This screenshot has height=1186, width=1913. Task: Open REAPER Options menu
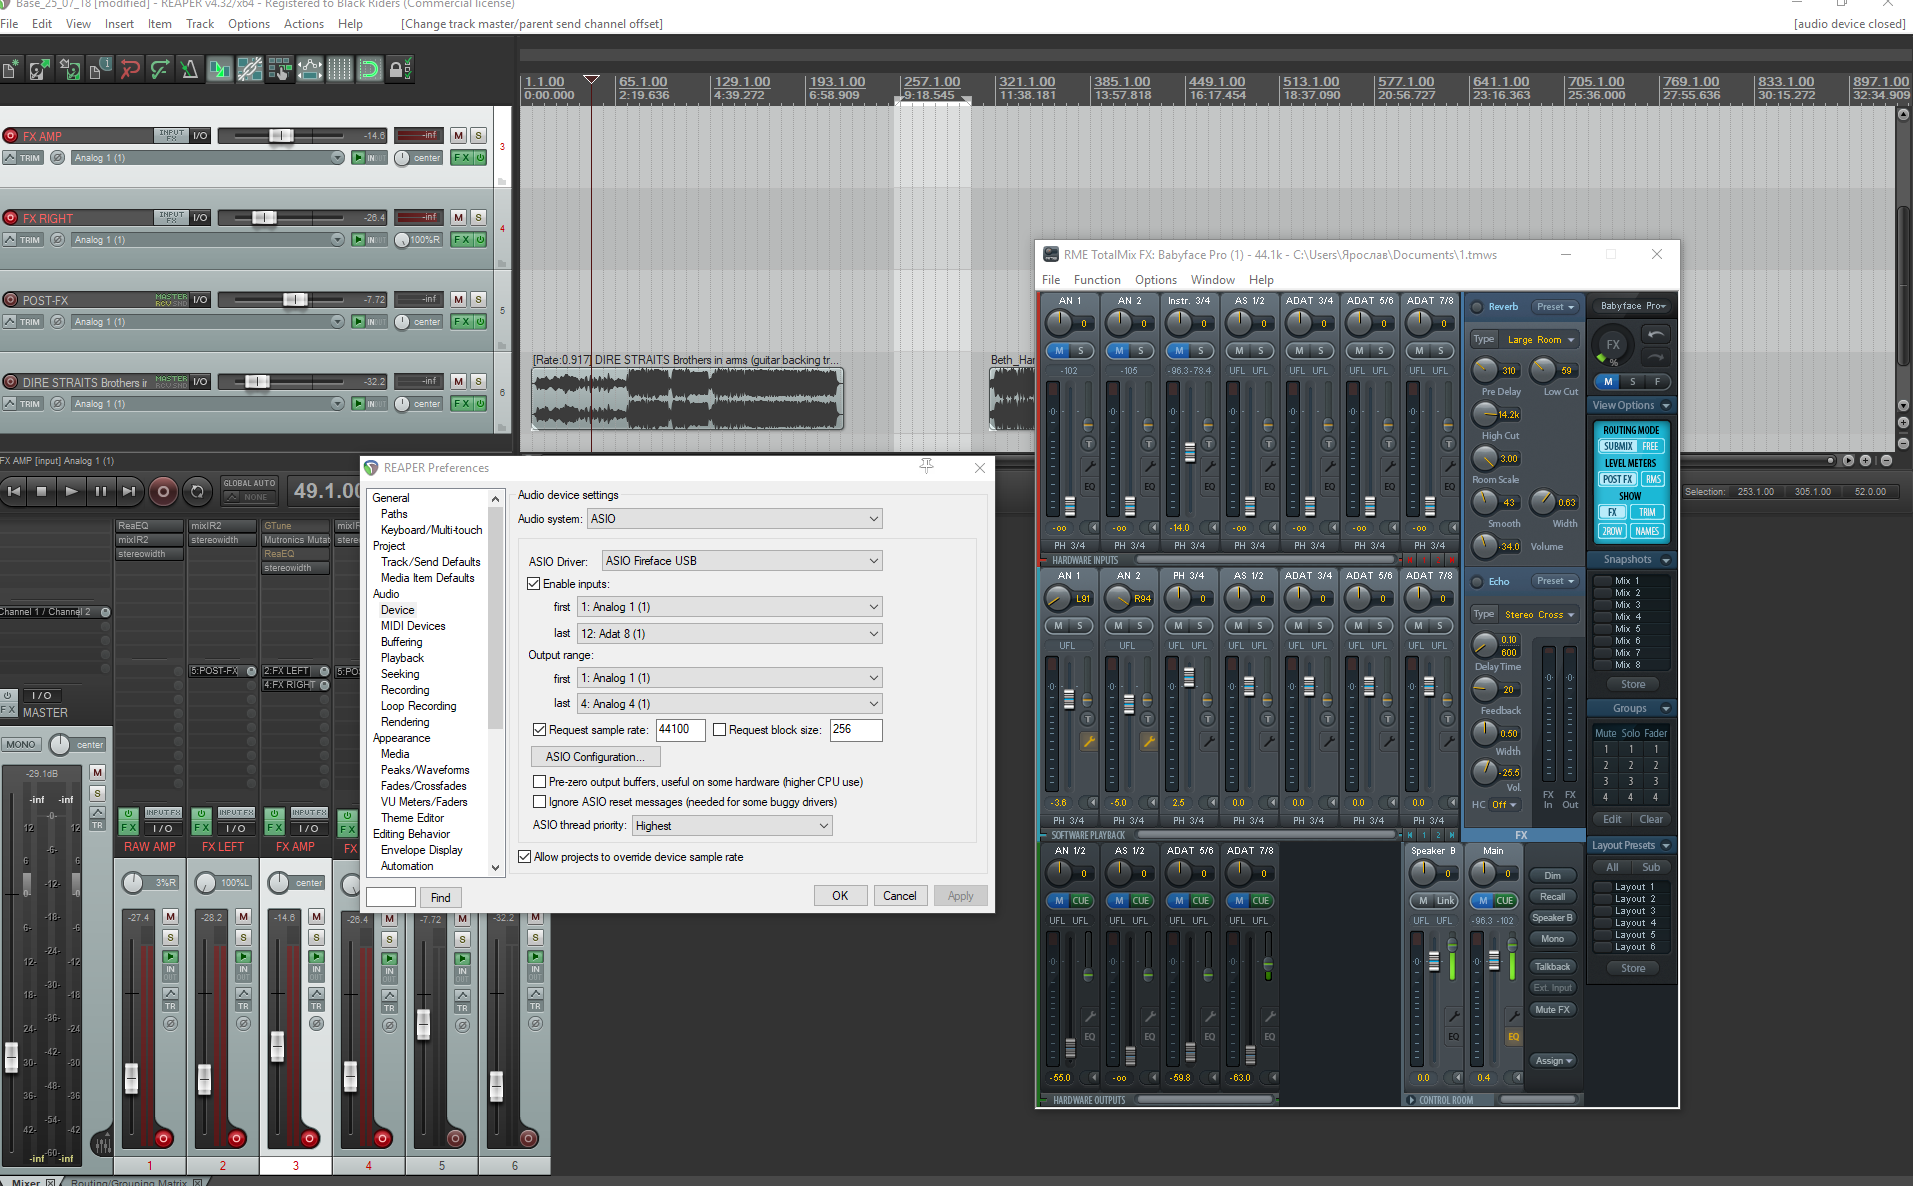[249, 24]
